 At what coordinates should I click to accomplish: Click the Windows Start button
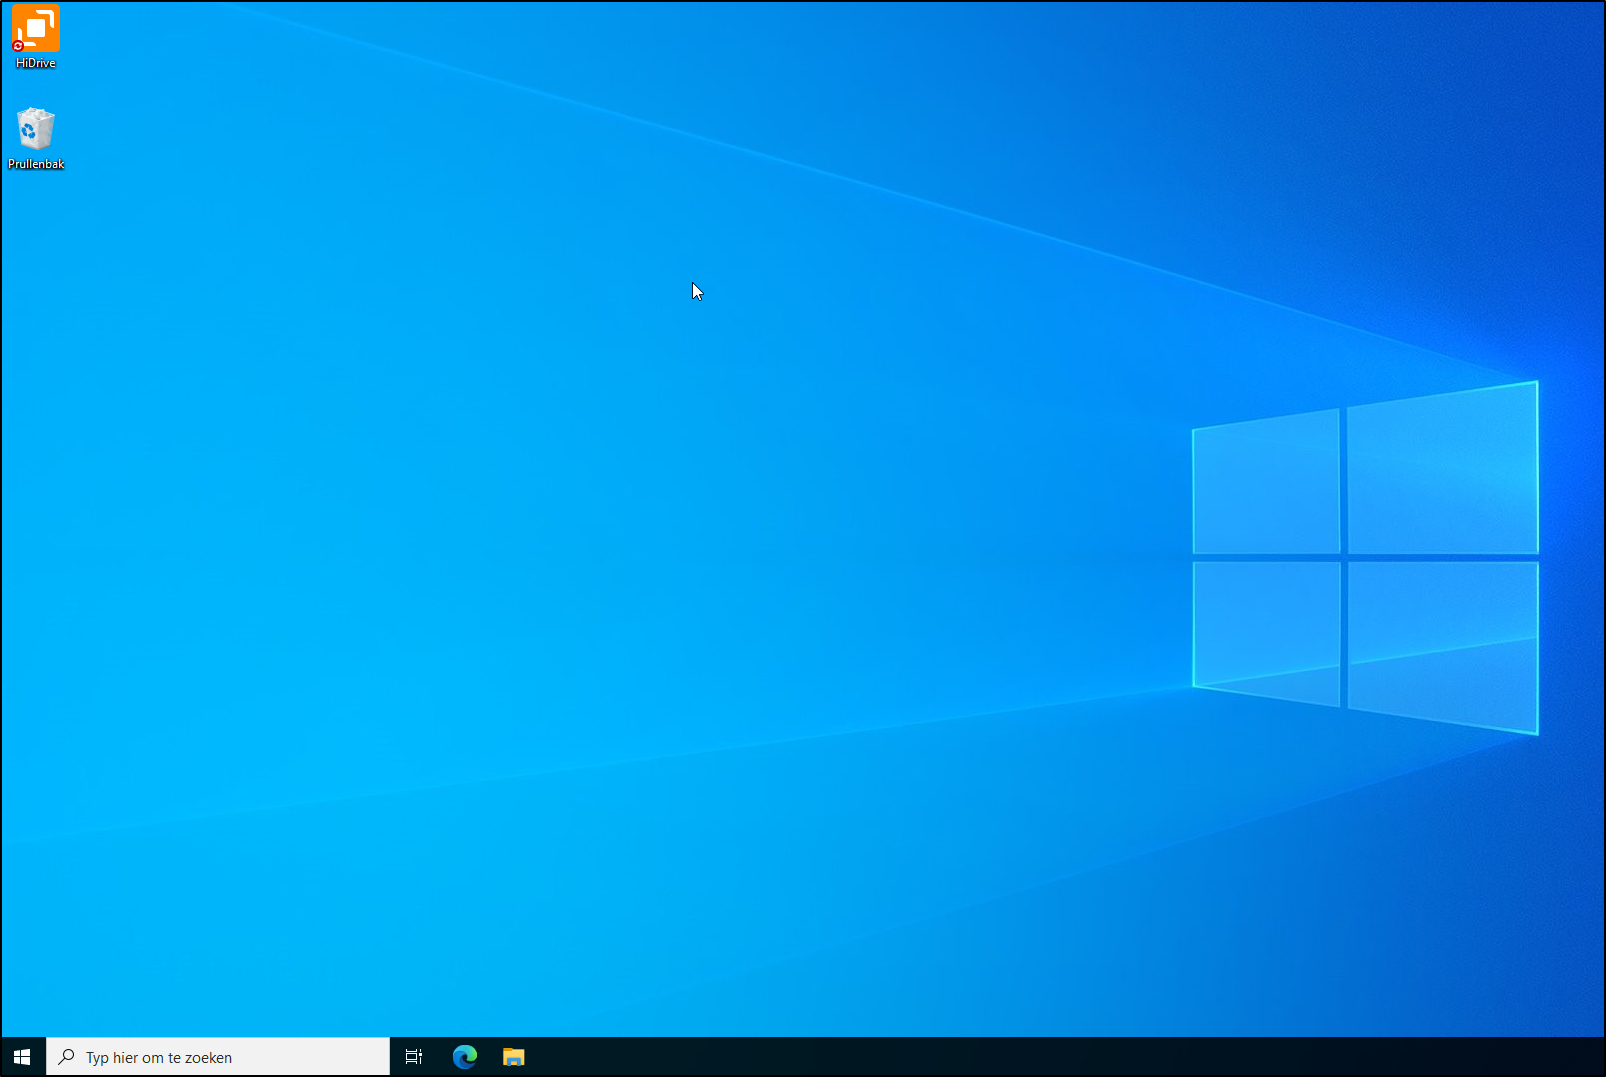click(x=21, y=1056)
